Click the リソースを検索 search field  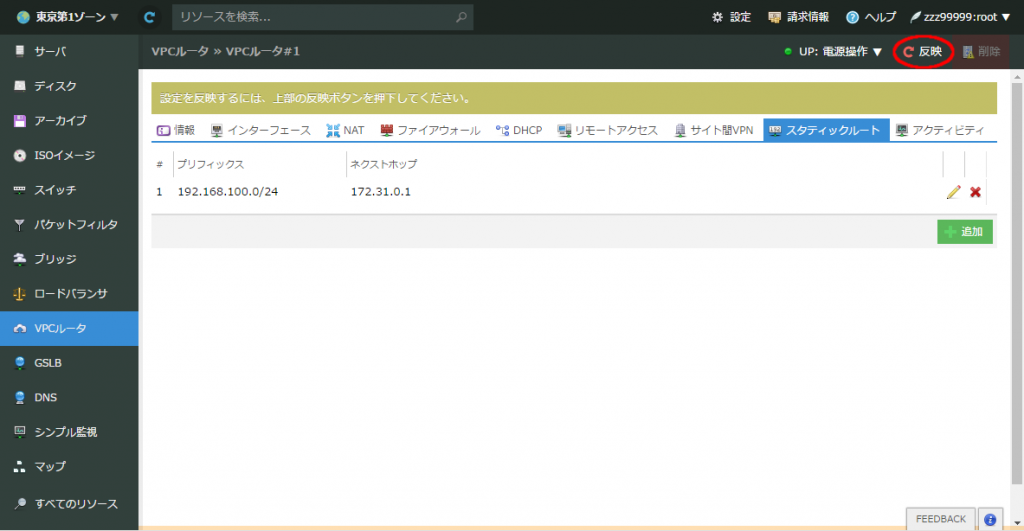[315, 17]
